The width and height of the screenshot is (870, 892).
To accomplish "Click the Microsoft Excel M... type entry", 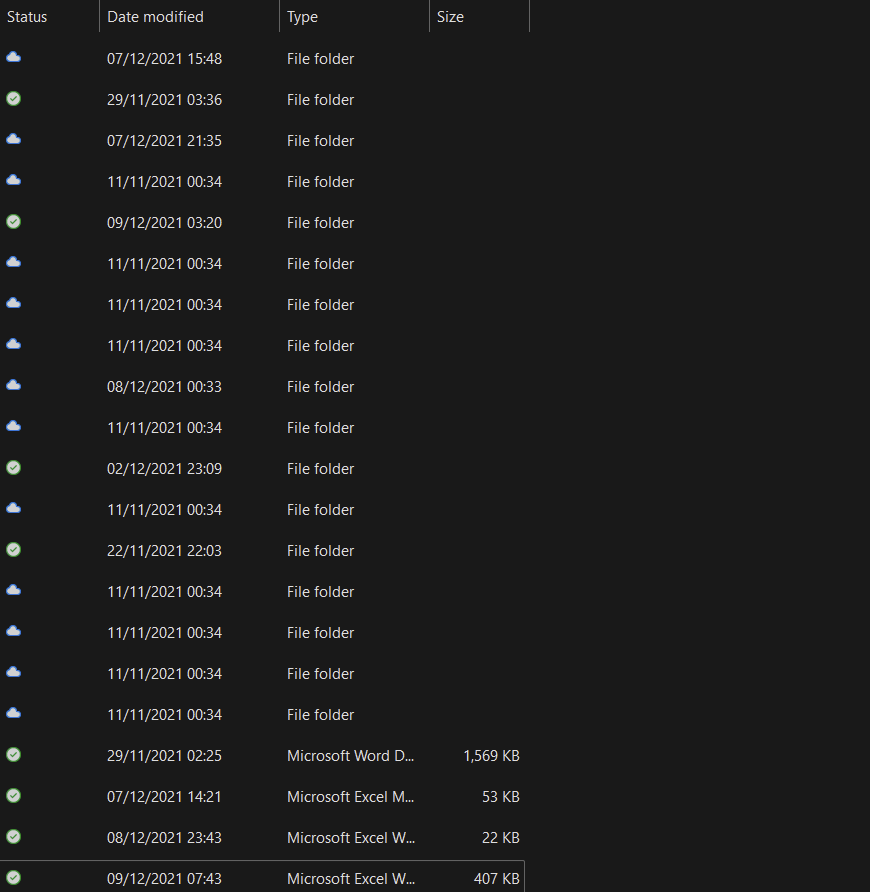I will pyautogui.click(x=351, y=796).
